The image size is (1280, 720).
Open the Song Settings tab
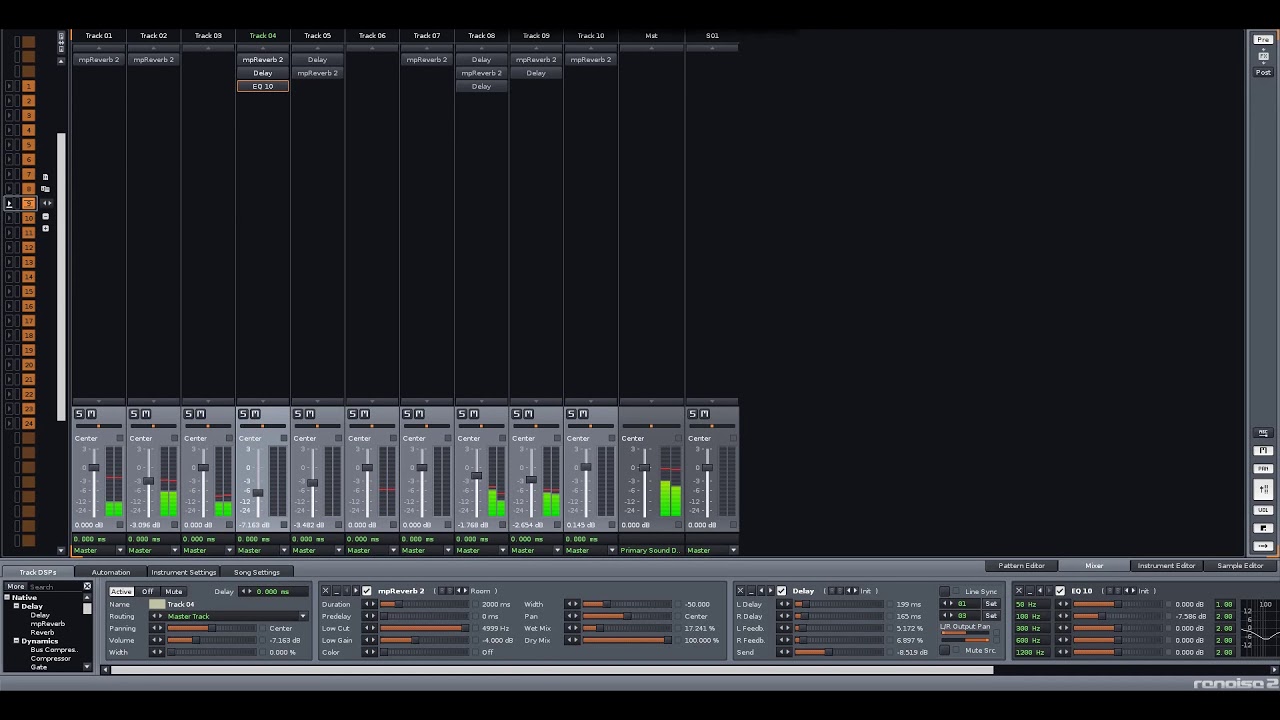pyautogui.click(x=257, y=572)
